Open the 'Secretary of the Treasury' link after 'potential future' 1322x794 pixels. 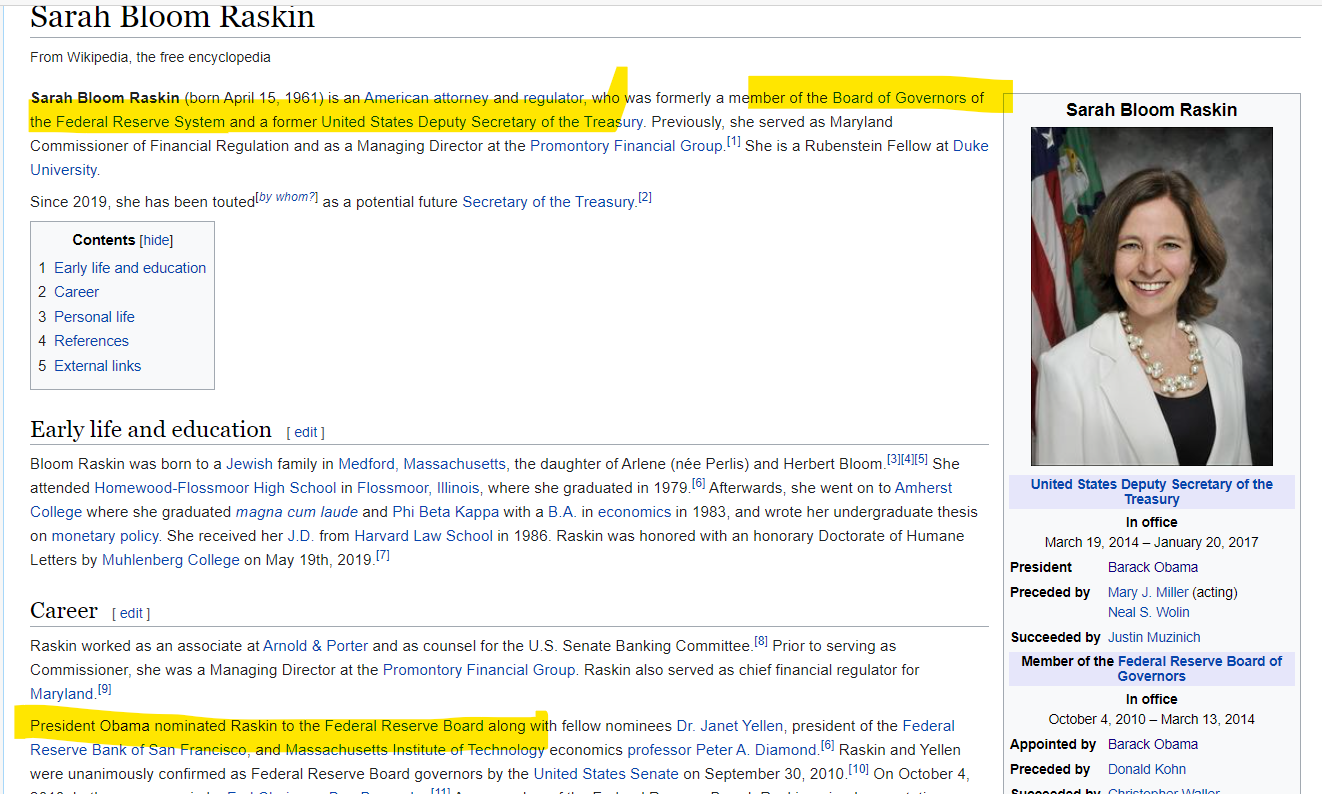click(x=549, y=202)
